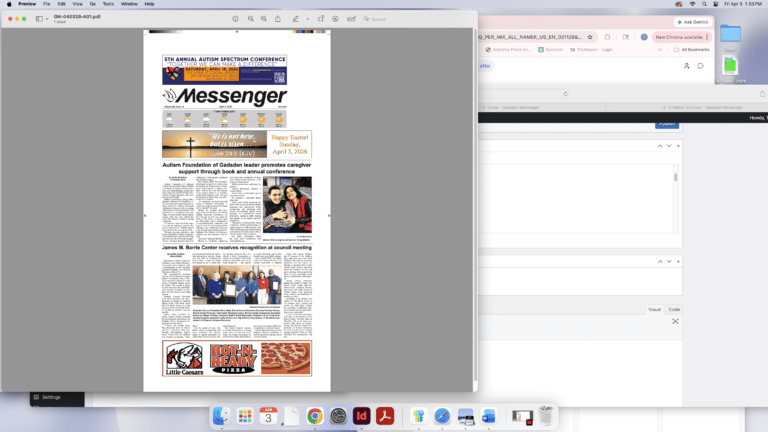
Task: Open Adobe Acrobat from the Dock
Action: [385, 416]
